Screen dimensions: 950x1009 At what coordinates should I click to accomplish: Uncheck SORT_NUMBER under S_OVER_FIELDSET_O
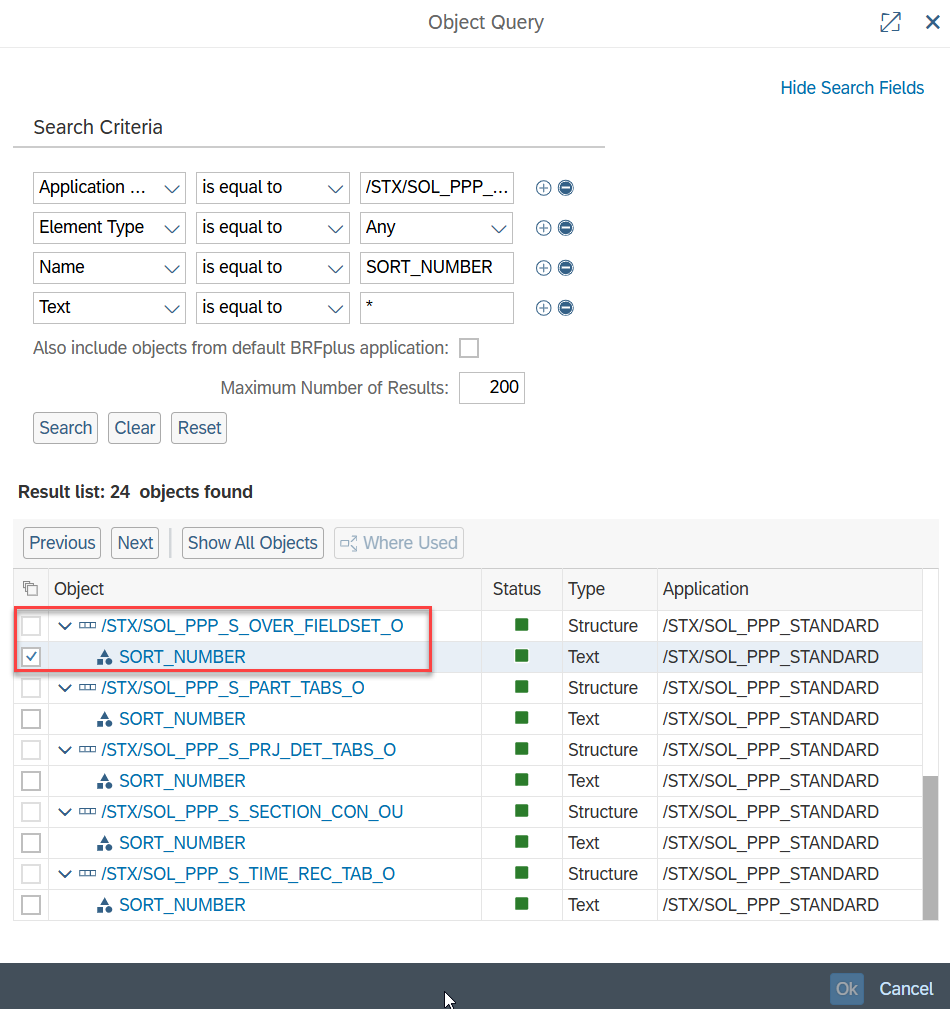tap(31, 657)
